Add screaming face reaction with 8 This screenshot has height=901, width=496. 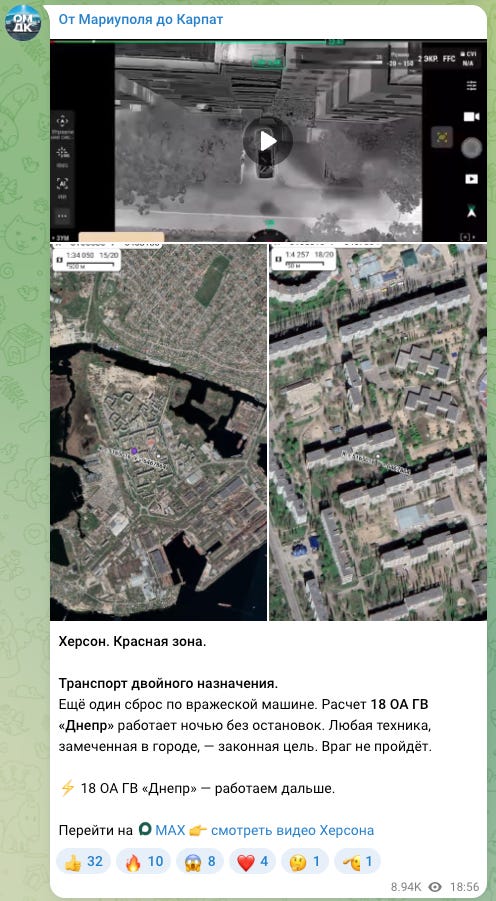point(201,861)
